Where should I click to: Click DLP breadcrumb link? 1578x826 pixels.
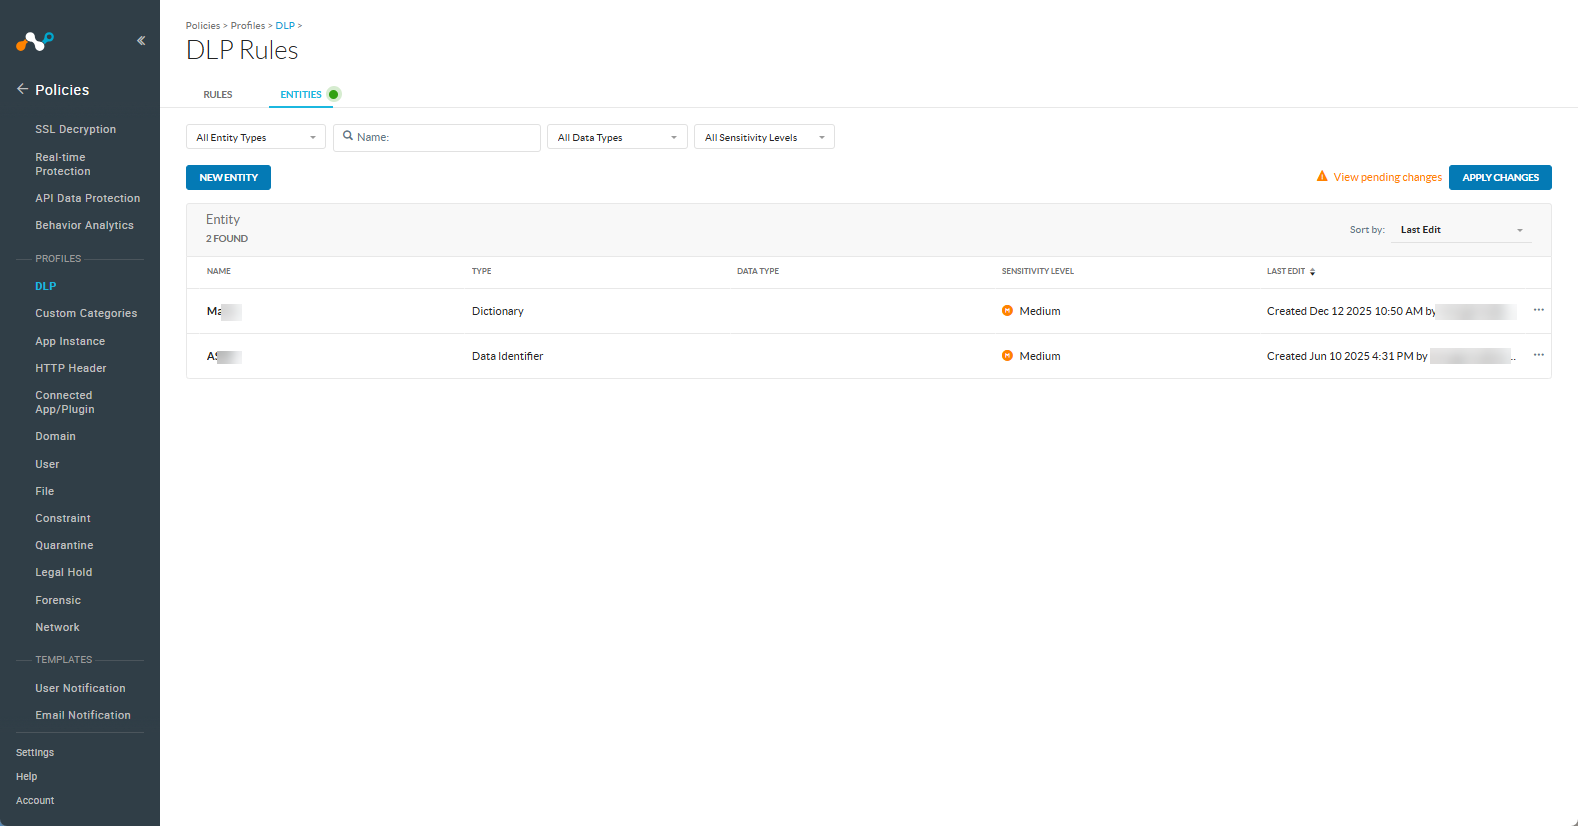point(285,26)
